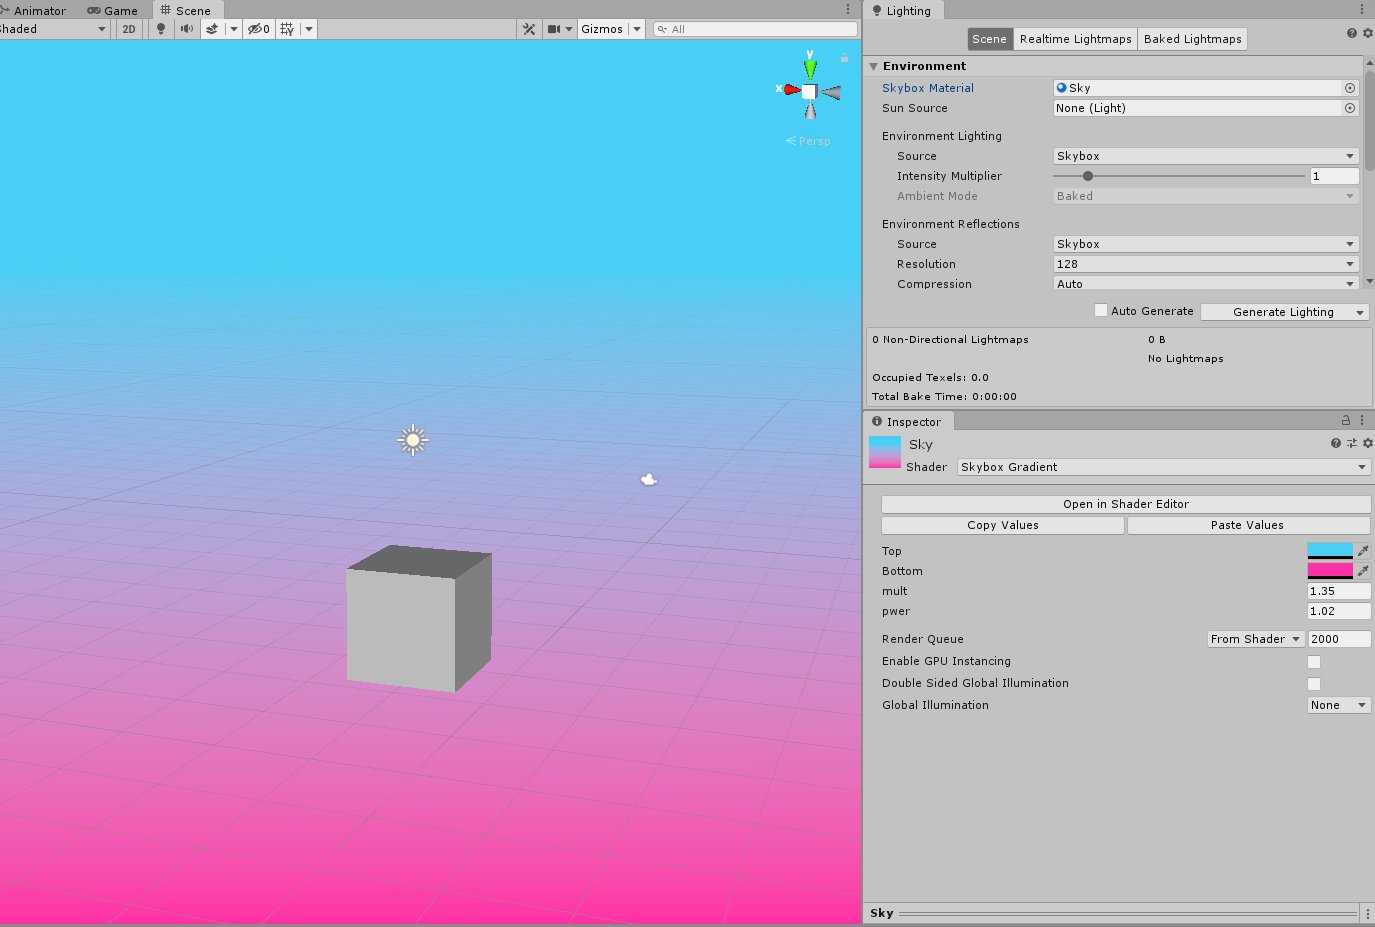The width and height of the screenshot is (1375, 927).
Task: Open Sky material help icon
Action: click(1336, 443)
